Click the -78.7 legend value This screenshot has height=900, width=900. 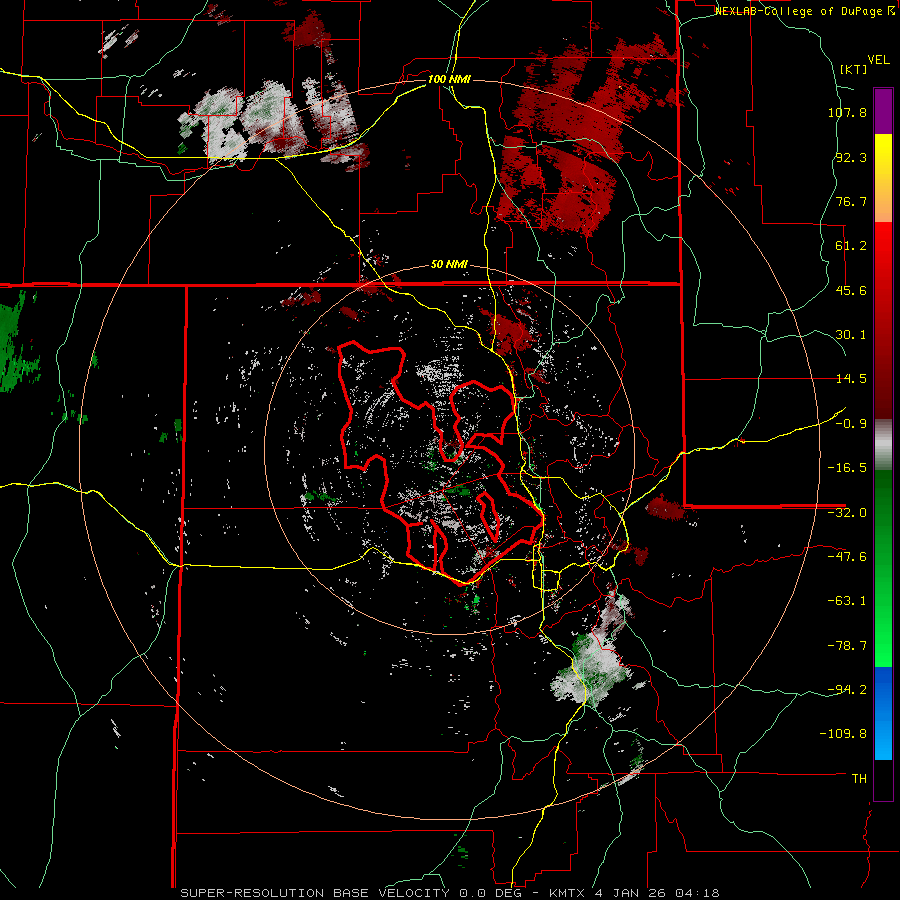click(x=847, y=646)
